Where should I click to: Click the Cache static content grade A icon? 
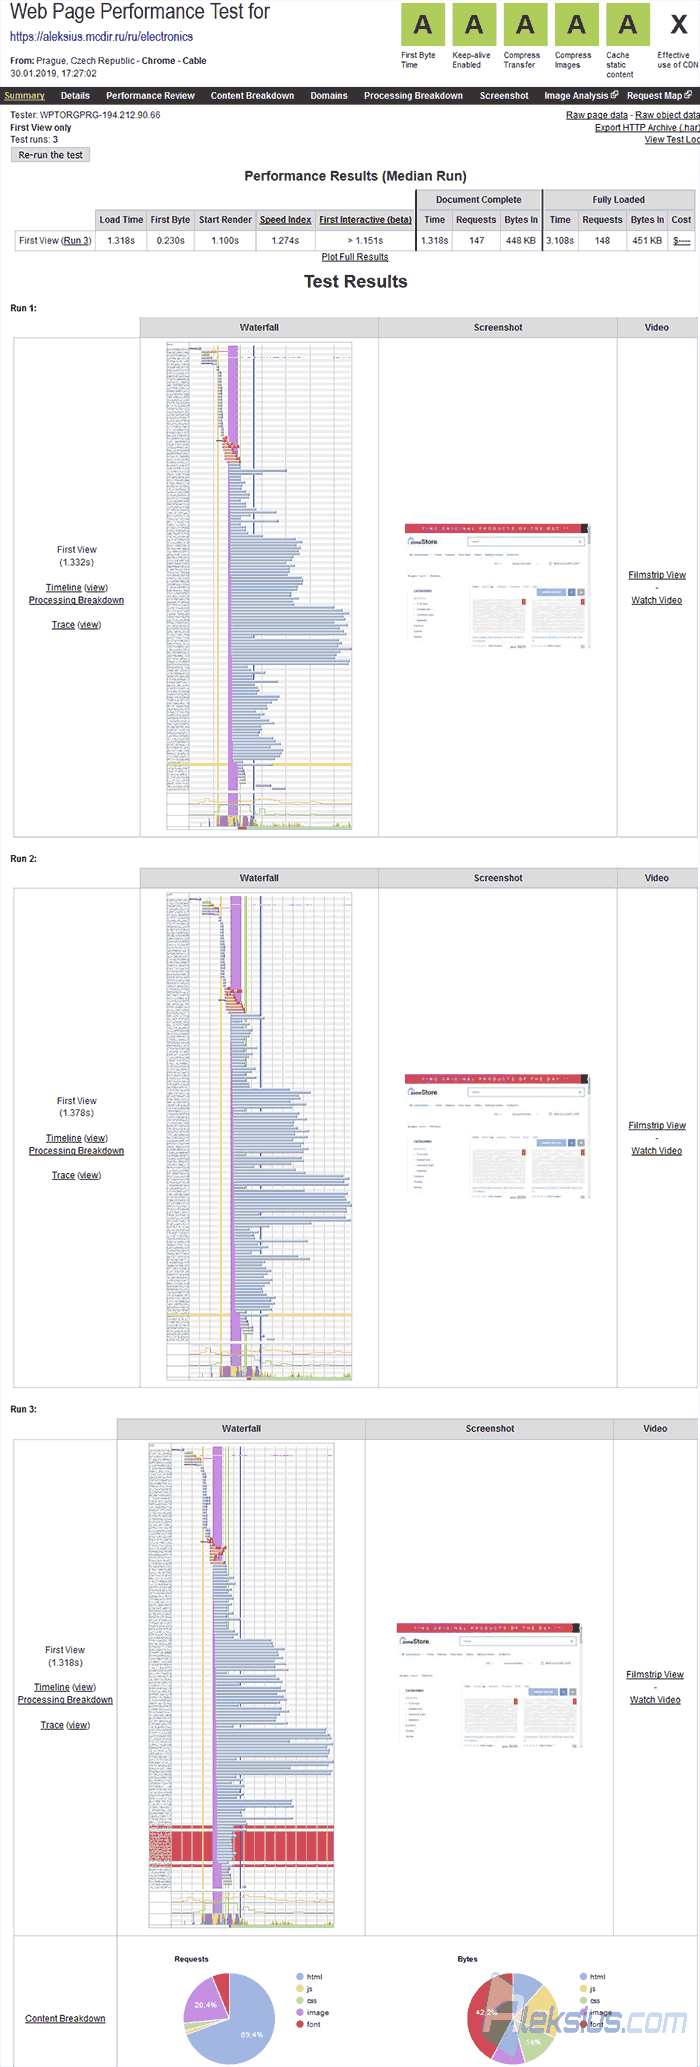coord(627,25)
